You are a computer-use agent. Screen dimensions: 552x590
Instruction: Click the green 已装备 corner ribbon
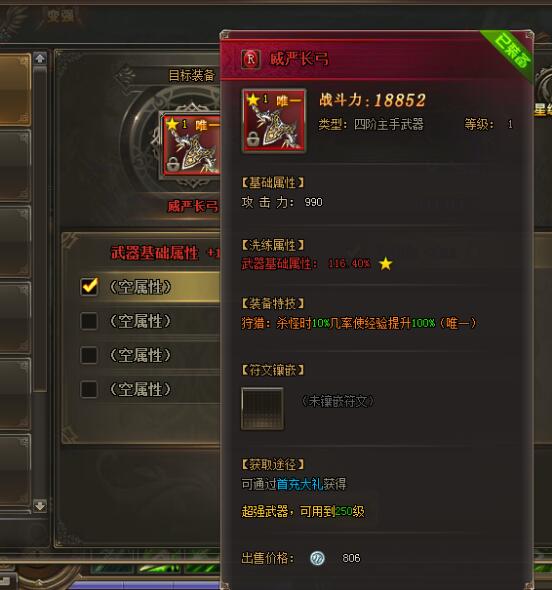coord(510,54)
